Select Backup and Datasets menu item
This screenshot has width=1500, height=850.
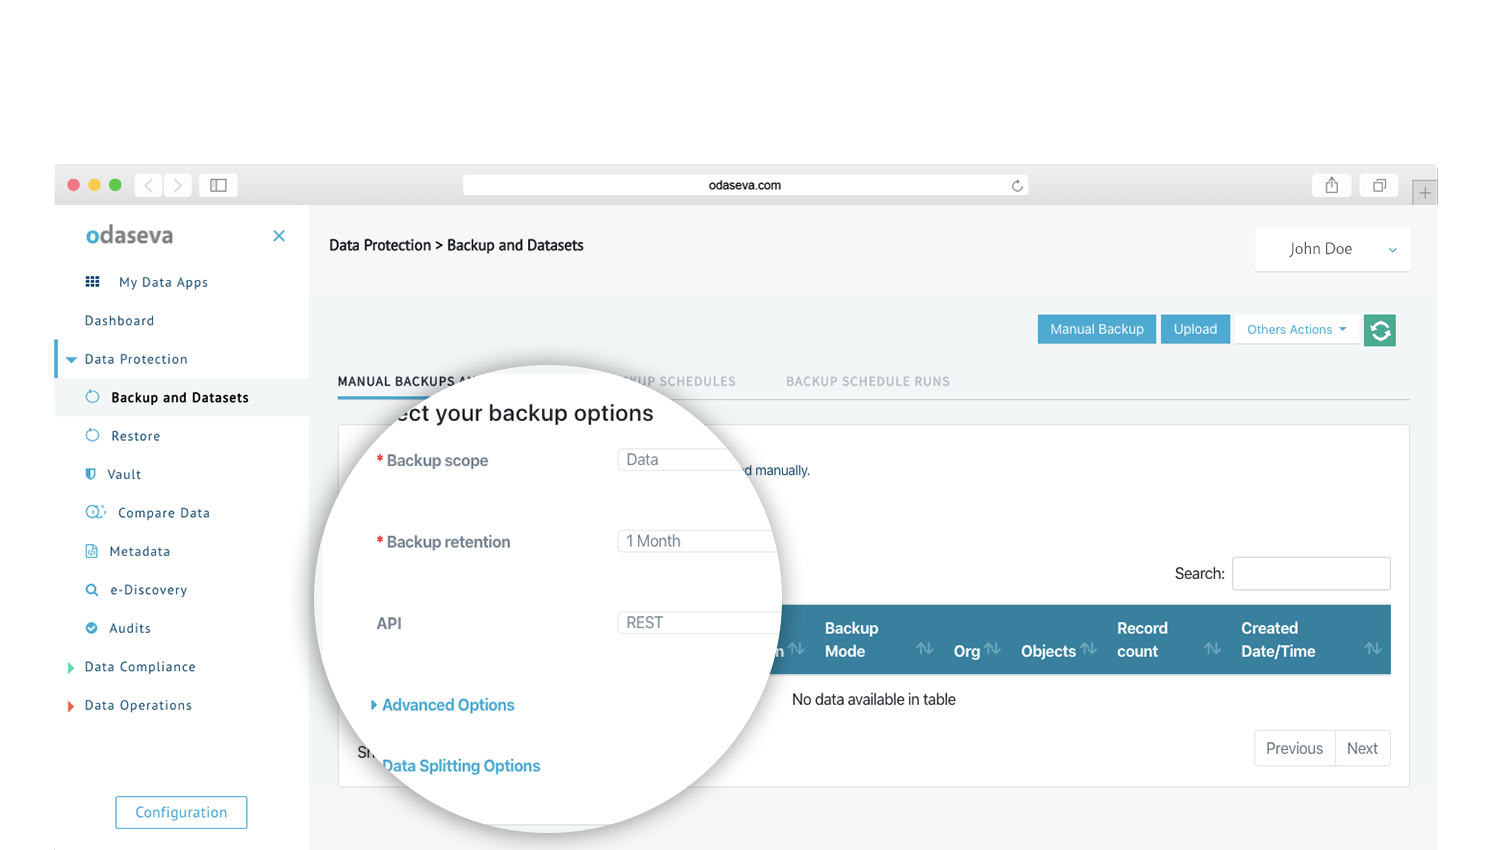click(180, 397)
